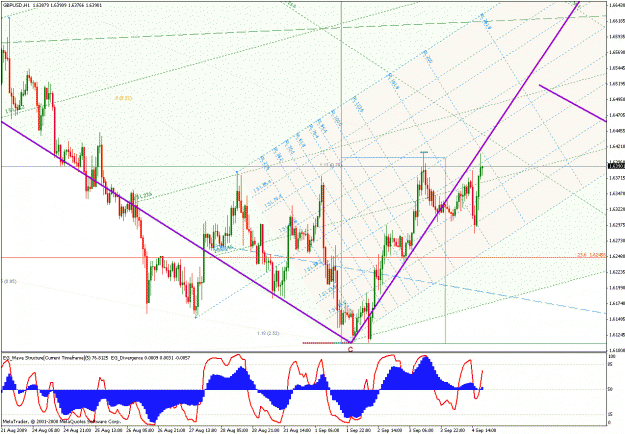Click the orange wave label in upper chart

123,98
